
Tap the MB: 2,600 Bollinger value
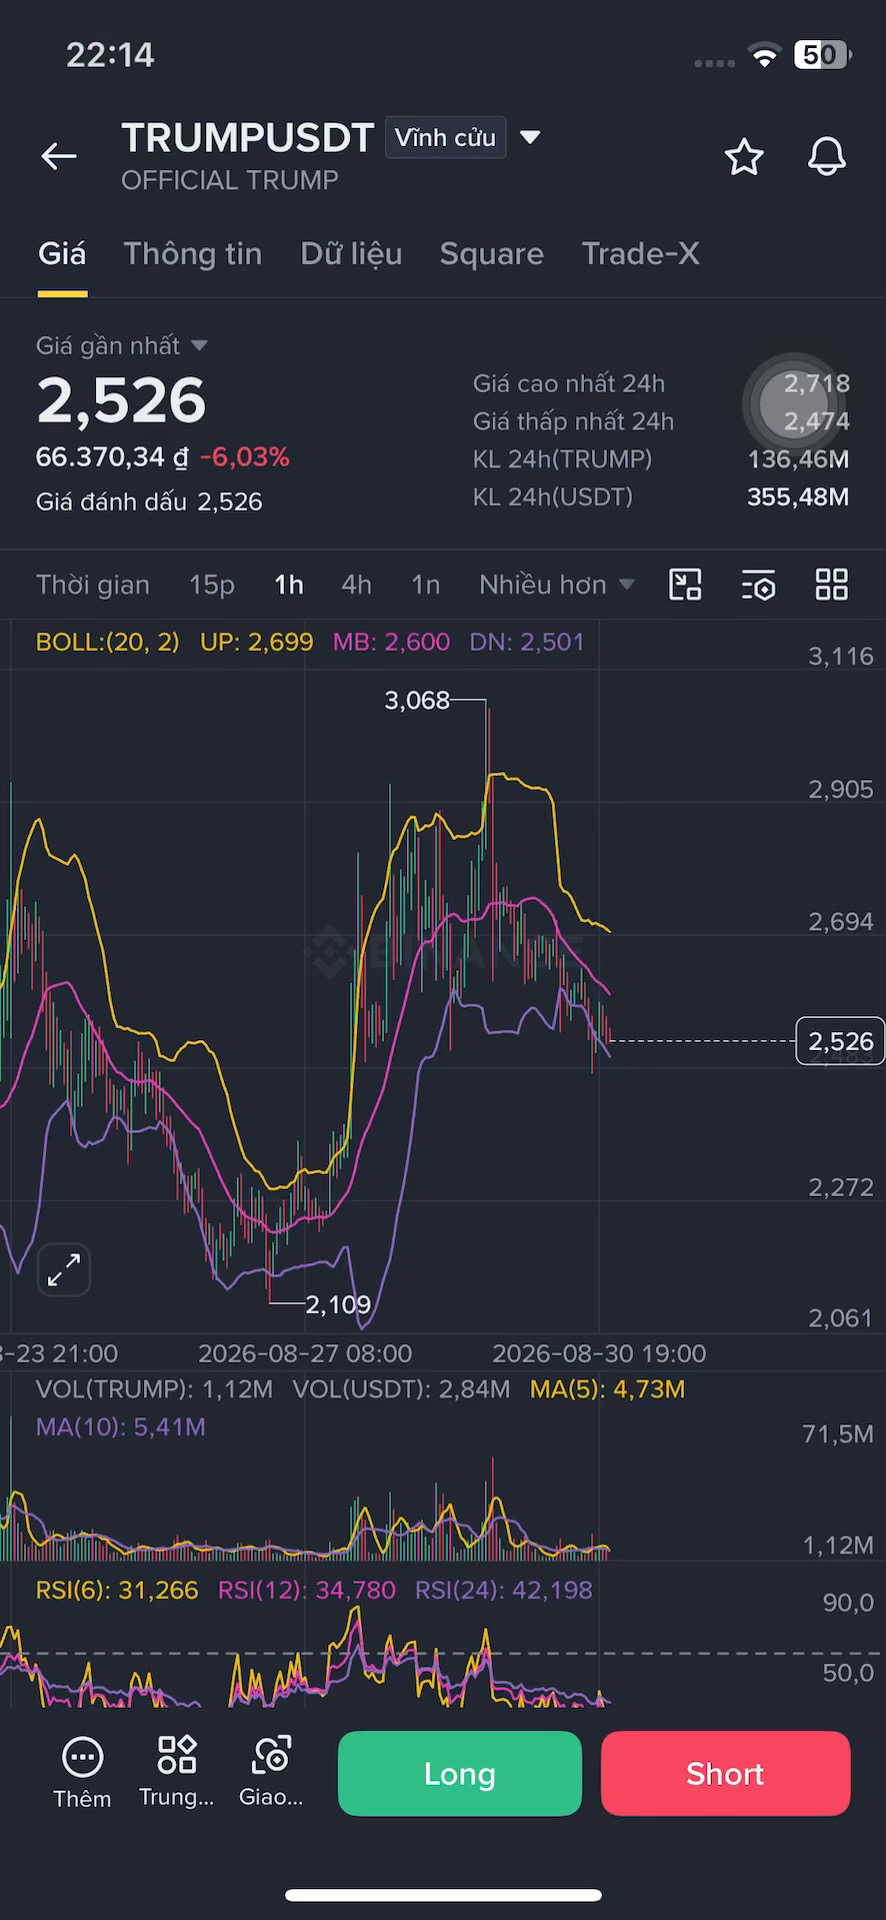coord(391,642)
